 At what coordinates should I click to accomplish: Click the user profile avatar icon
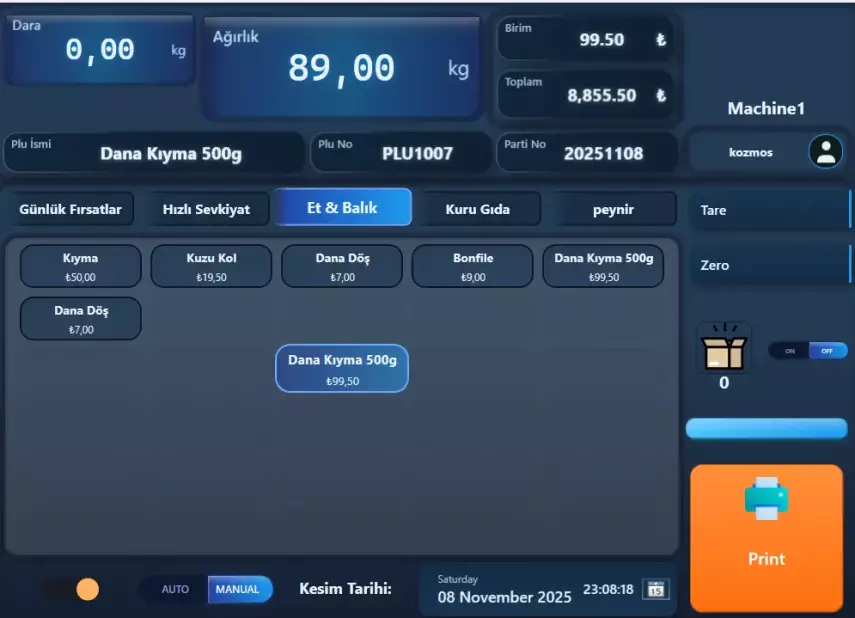coord(825,152)
